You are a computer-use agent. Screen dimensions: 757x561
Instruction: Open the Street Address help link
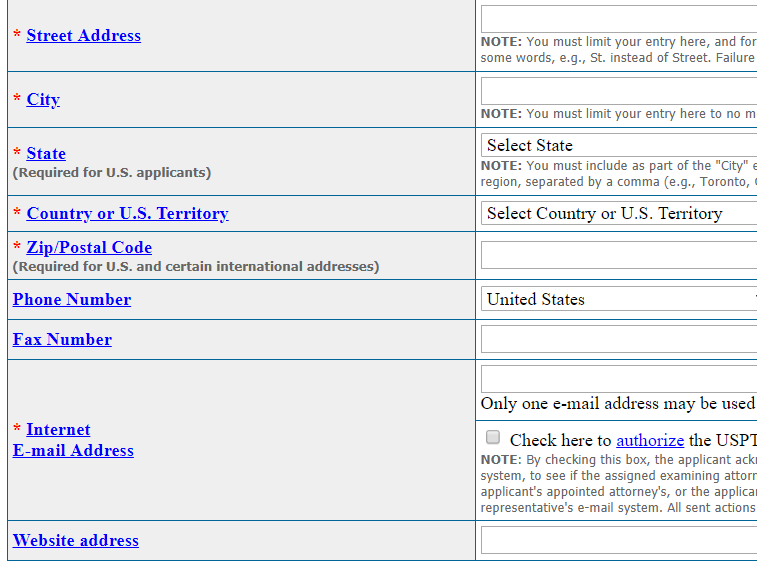(x=83, y=36)
